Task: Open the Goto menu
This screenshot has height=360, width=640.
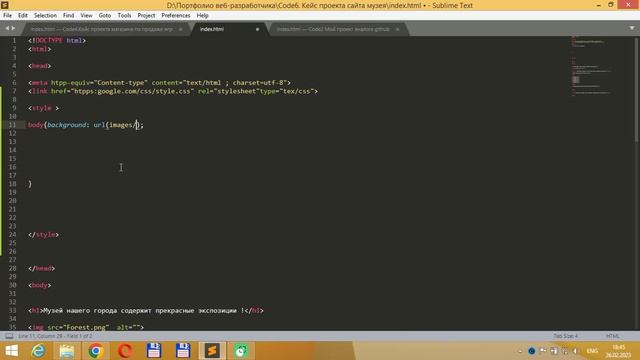Action: (104, 16)
